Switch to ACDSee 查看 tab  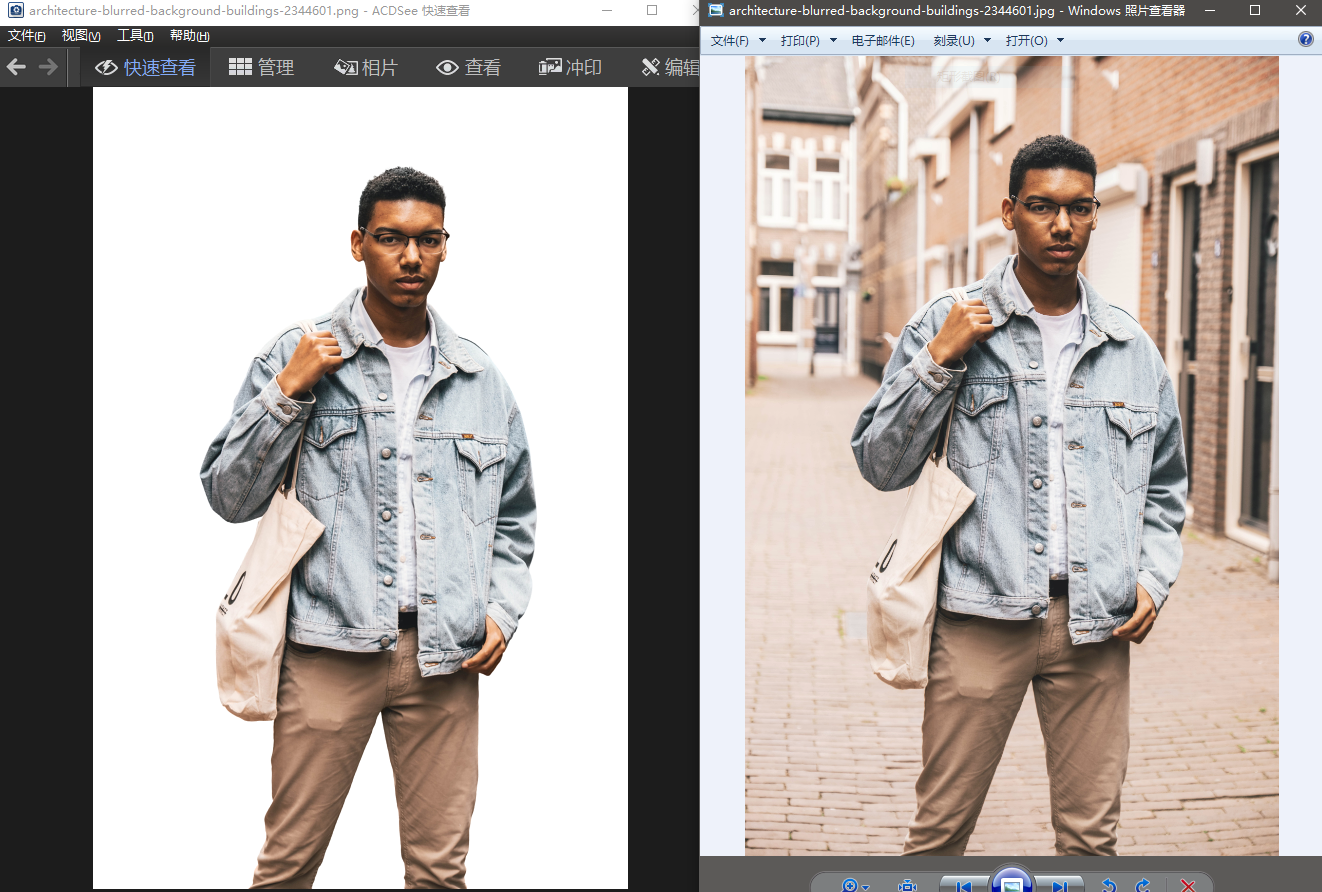pyautogui.click(x=469, y=67)
